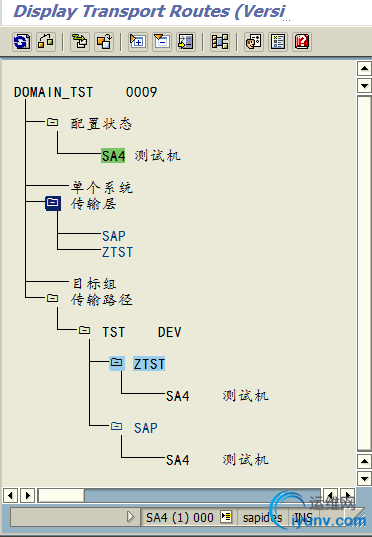
Task: Expand status bar message area triangle
Action: pyautogui.click(x=130, y=516)
